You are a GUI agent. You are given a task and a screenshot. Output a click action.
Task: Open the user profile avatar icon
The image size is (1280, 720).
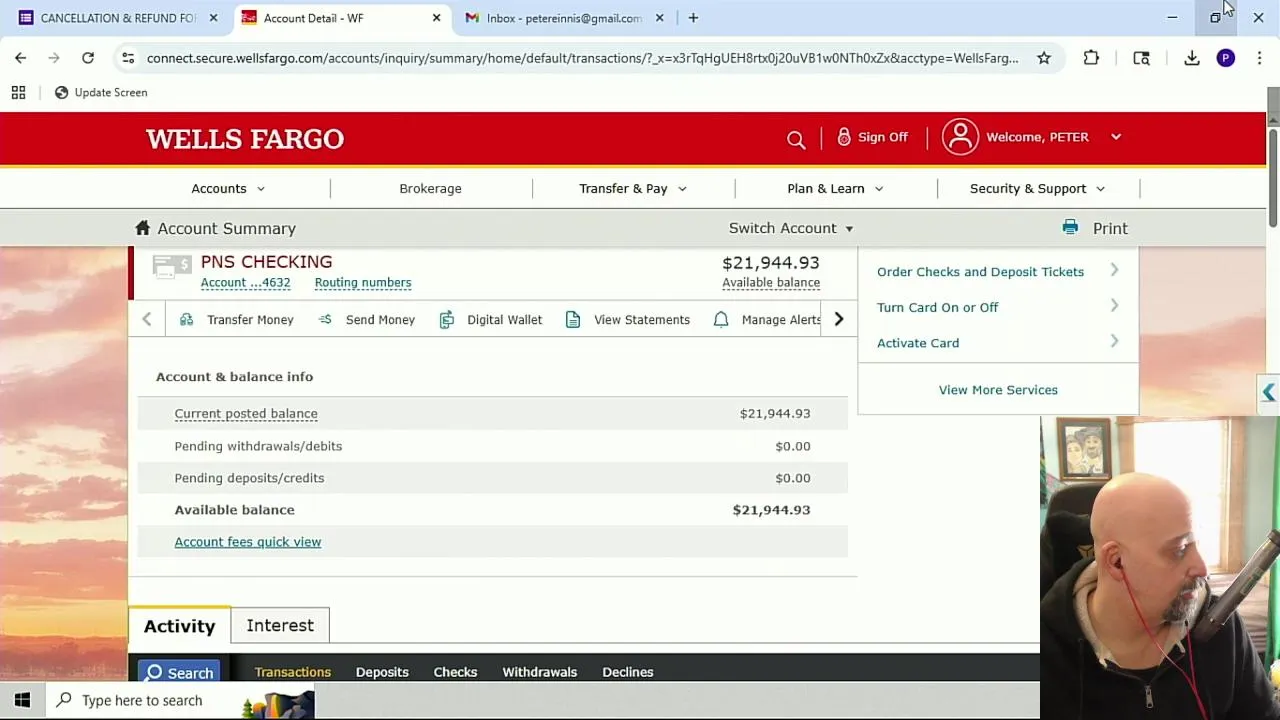(x=960, y=137)
